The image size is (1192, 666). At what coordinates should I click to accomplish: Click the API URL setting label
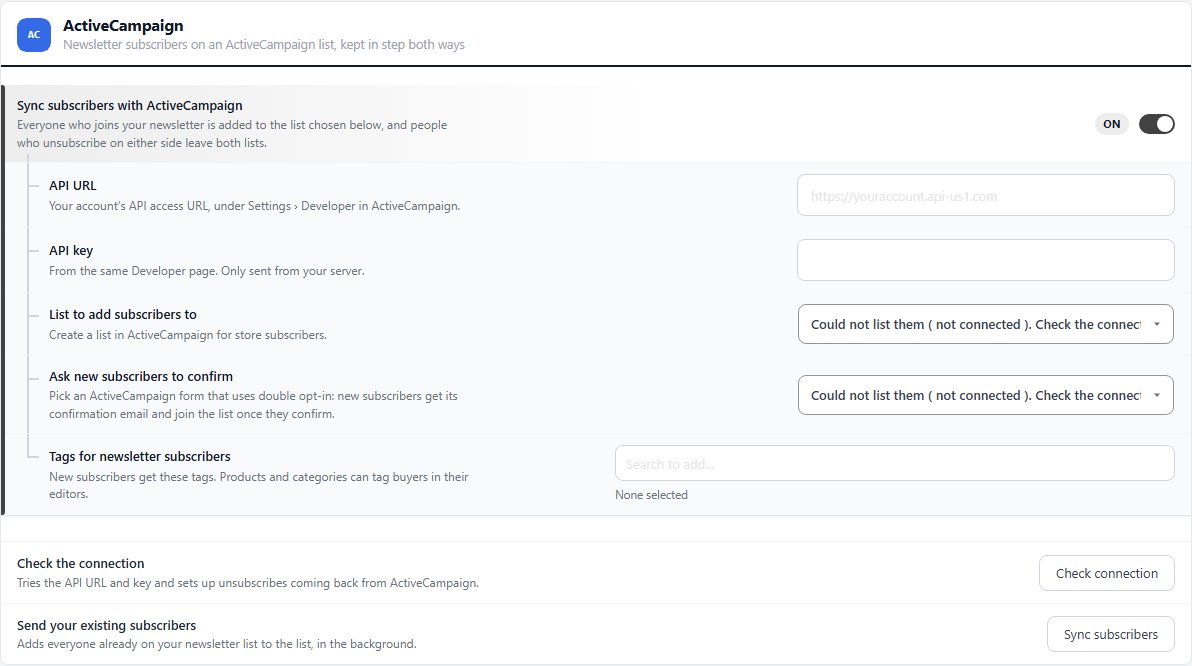(73, 186)
